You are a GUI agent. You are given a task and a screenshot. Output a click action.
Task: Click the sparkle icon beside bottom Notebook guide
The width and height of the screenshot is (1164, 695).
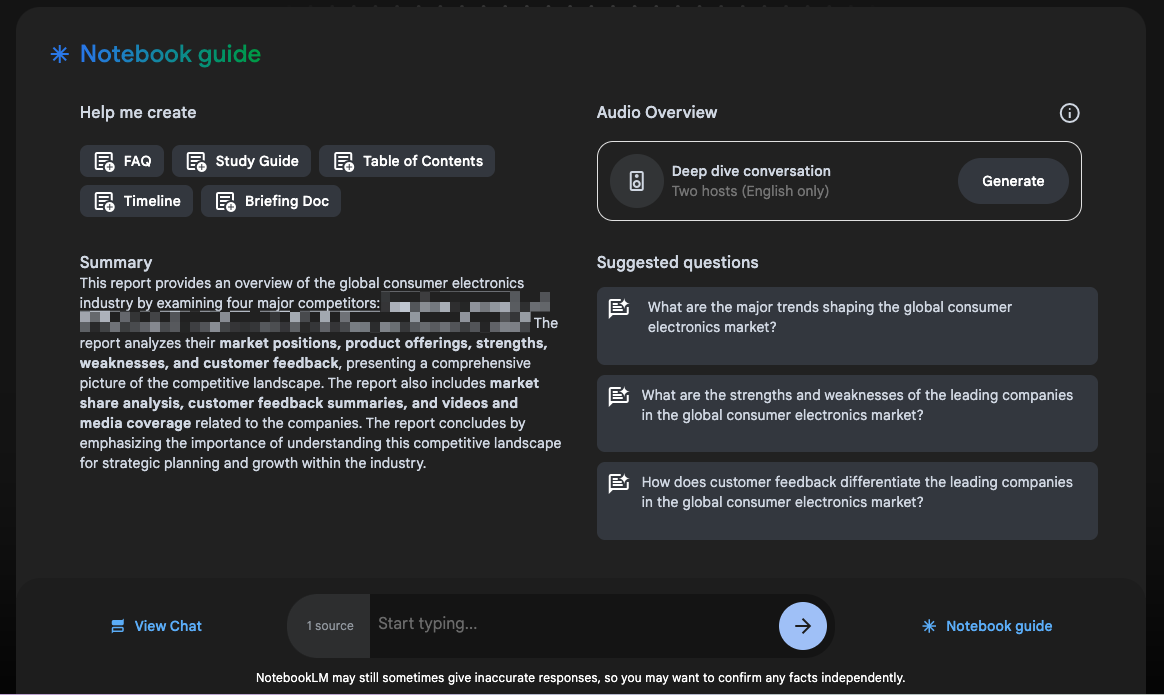tap(929, 626)
